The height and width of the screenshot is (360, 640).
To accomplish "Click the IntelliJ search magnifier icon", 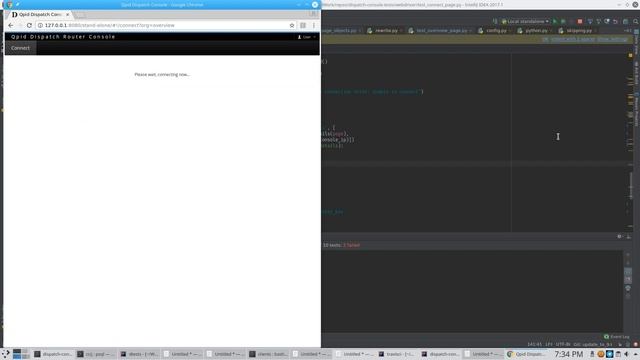I will coord(636,21).
